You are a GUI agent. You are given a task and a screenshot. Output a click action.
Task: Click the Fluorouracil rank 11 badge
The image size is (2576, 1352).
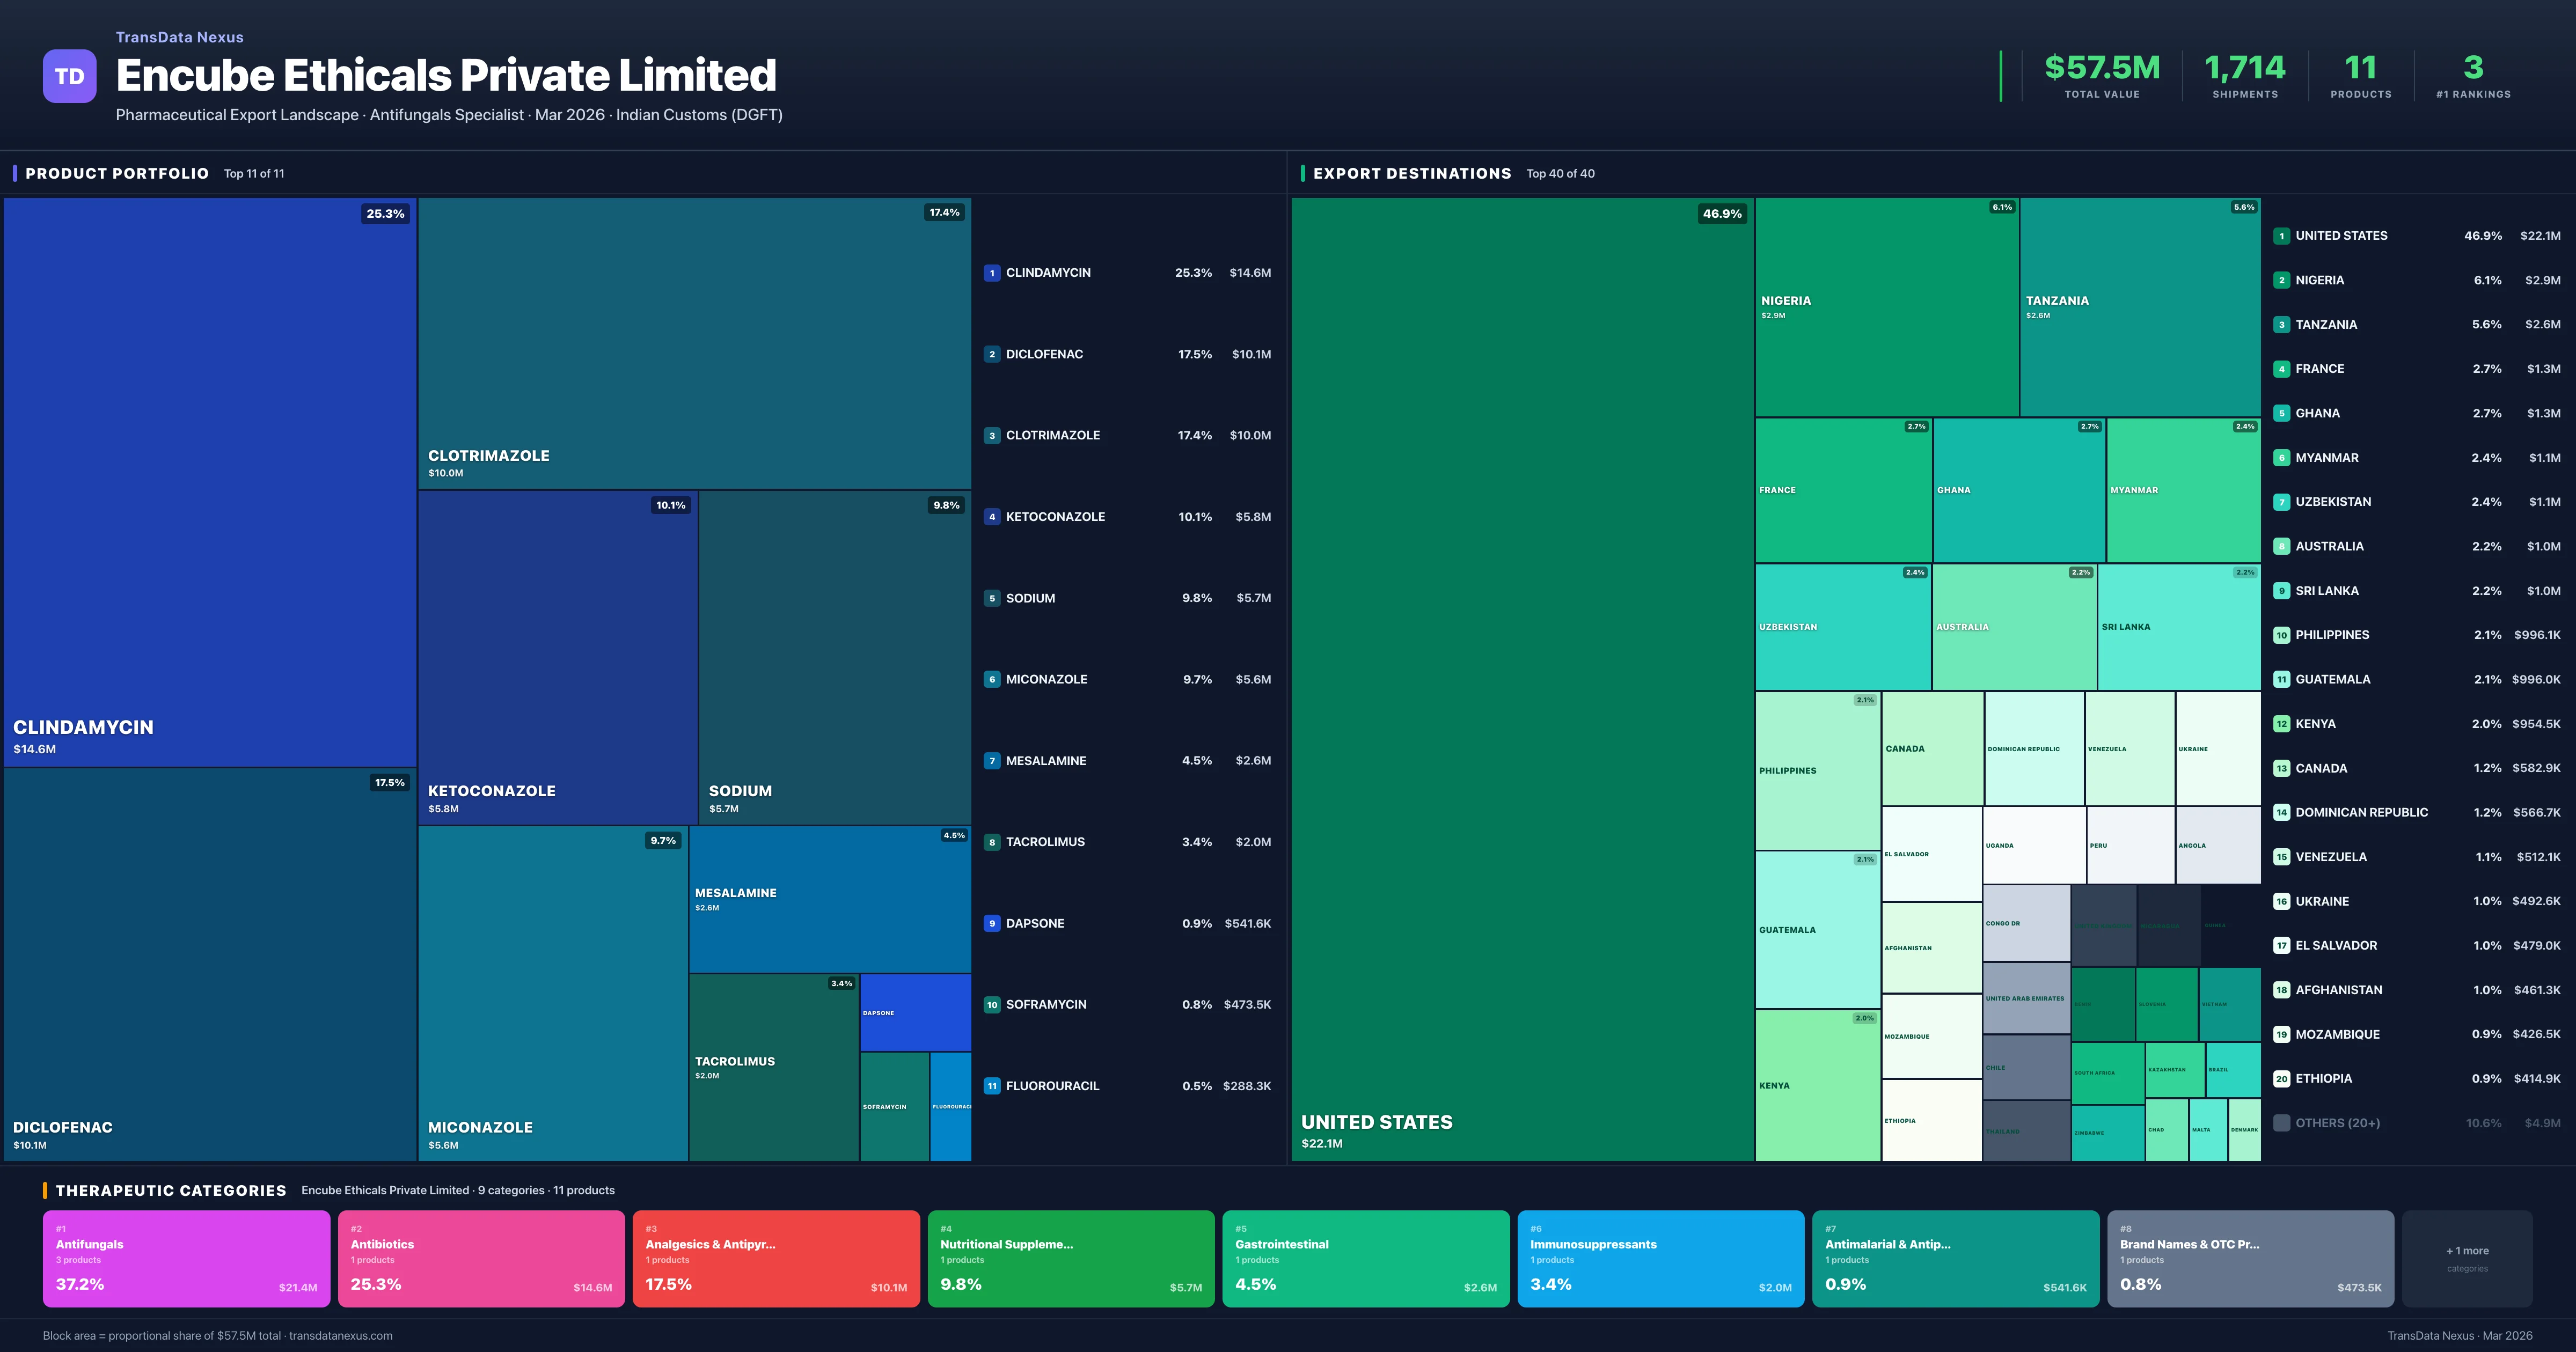(991, 1086)
